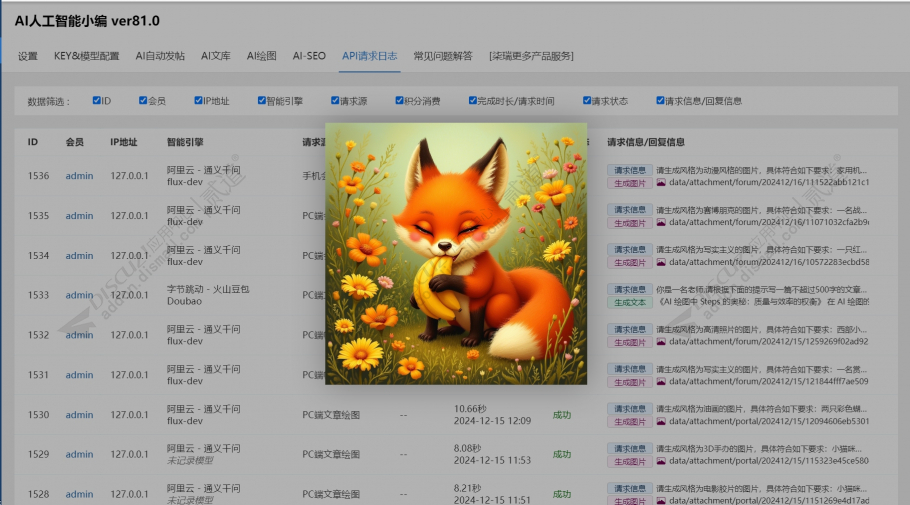Open the 设置 tab
The height and width of the screenshot is (505, 910).
tap(27, 56)
